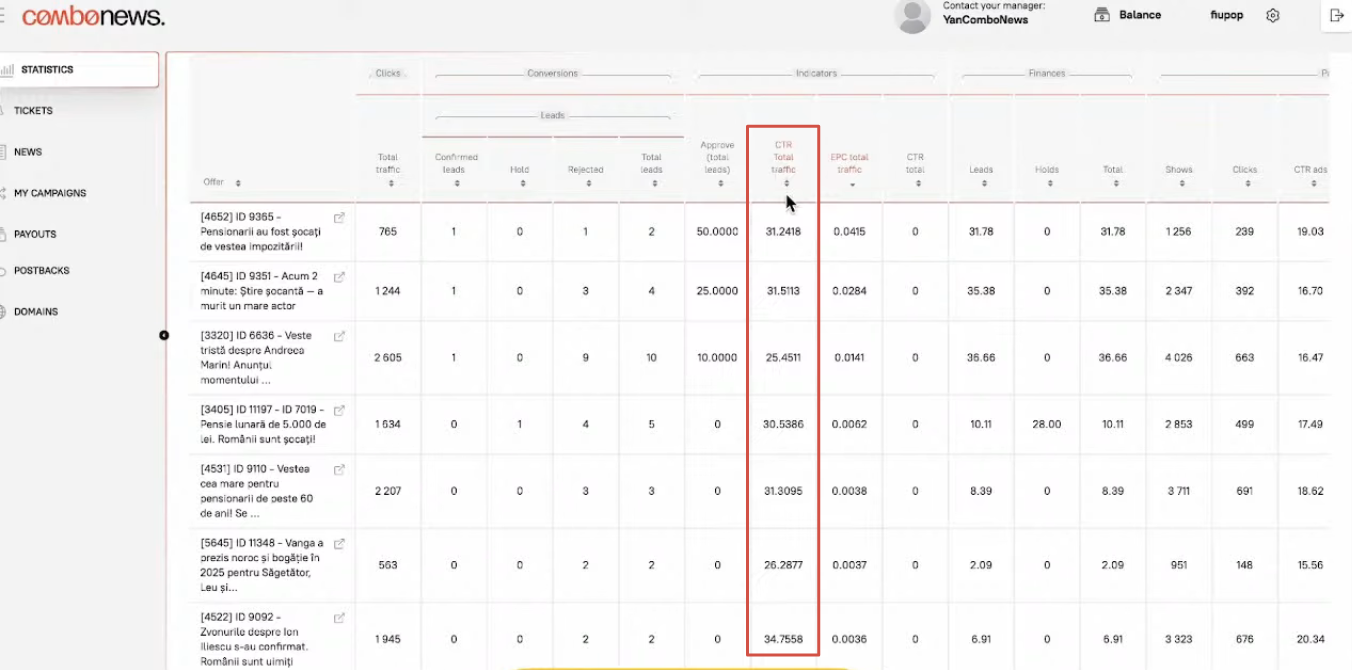Image resolution: width=1352 pixels, height=670 pixels.
Task: Open the settings gear icon
Action: tap(1273, 15)
